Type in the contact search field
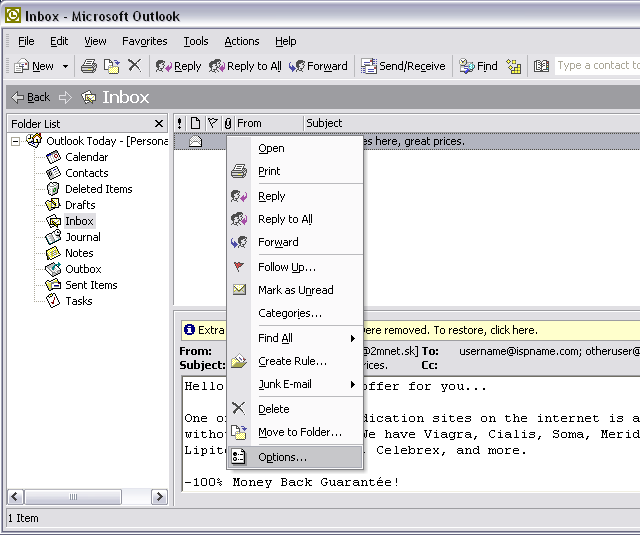 [x=597, y=66]
